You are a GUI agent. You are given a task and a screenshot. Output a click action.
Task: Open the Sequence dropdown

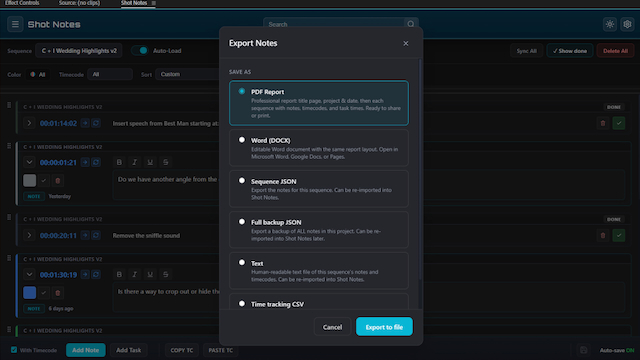(x=79, y=51)
